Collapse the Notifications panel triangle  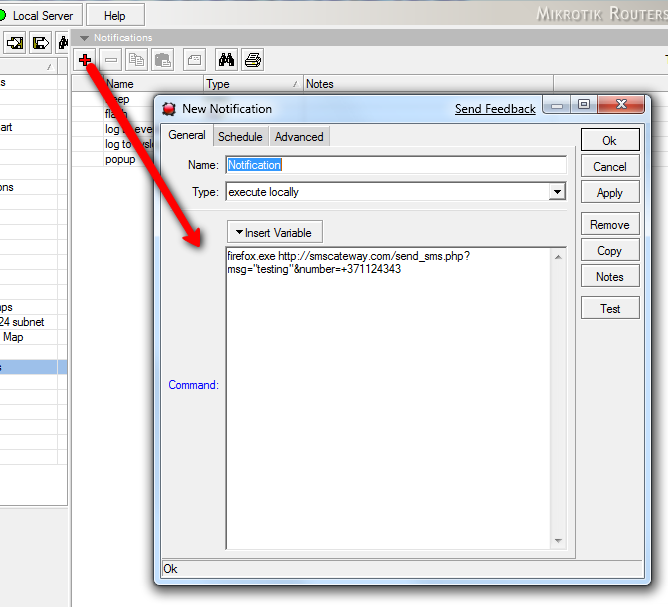click(84, 38)
